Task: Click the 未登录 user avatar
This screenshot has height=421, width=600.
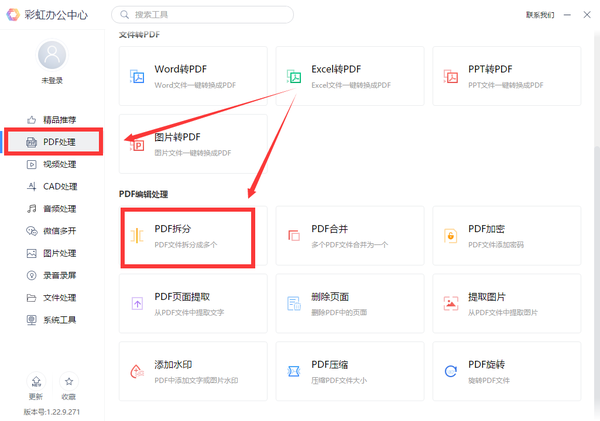Action: pos(51,56)
